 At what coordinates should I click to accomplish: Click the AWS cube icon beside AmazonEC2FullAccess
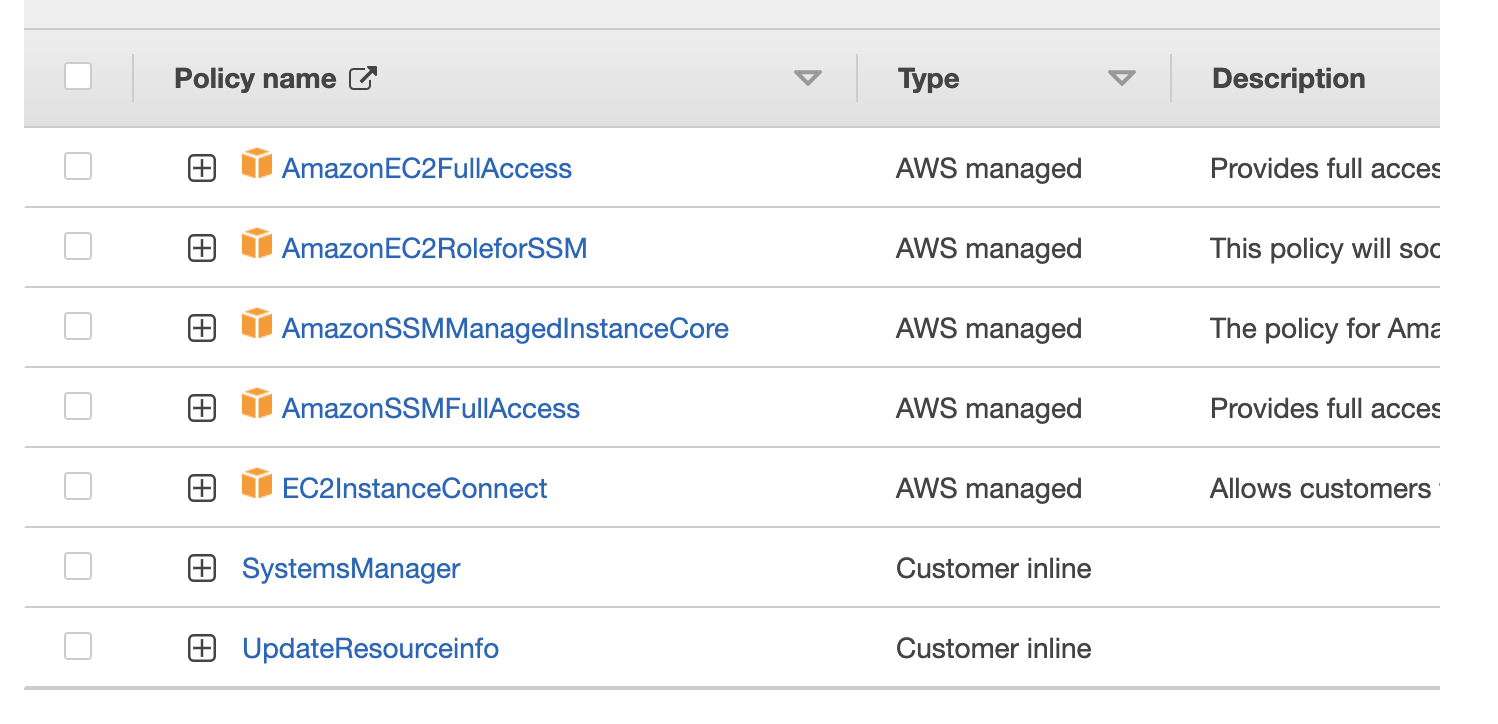pyautogui.click(x=257, y=167)
